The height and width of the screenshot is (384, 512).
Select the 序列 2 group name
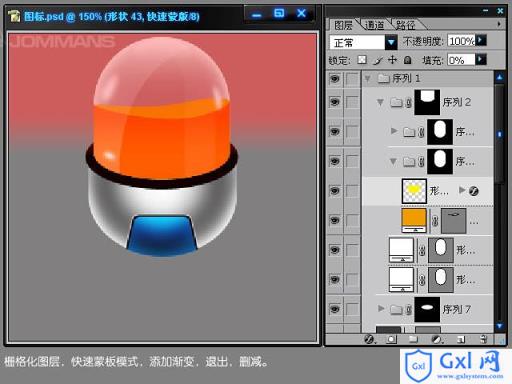(x=457, y=102)
